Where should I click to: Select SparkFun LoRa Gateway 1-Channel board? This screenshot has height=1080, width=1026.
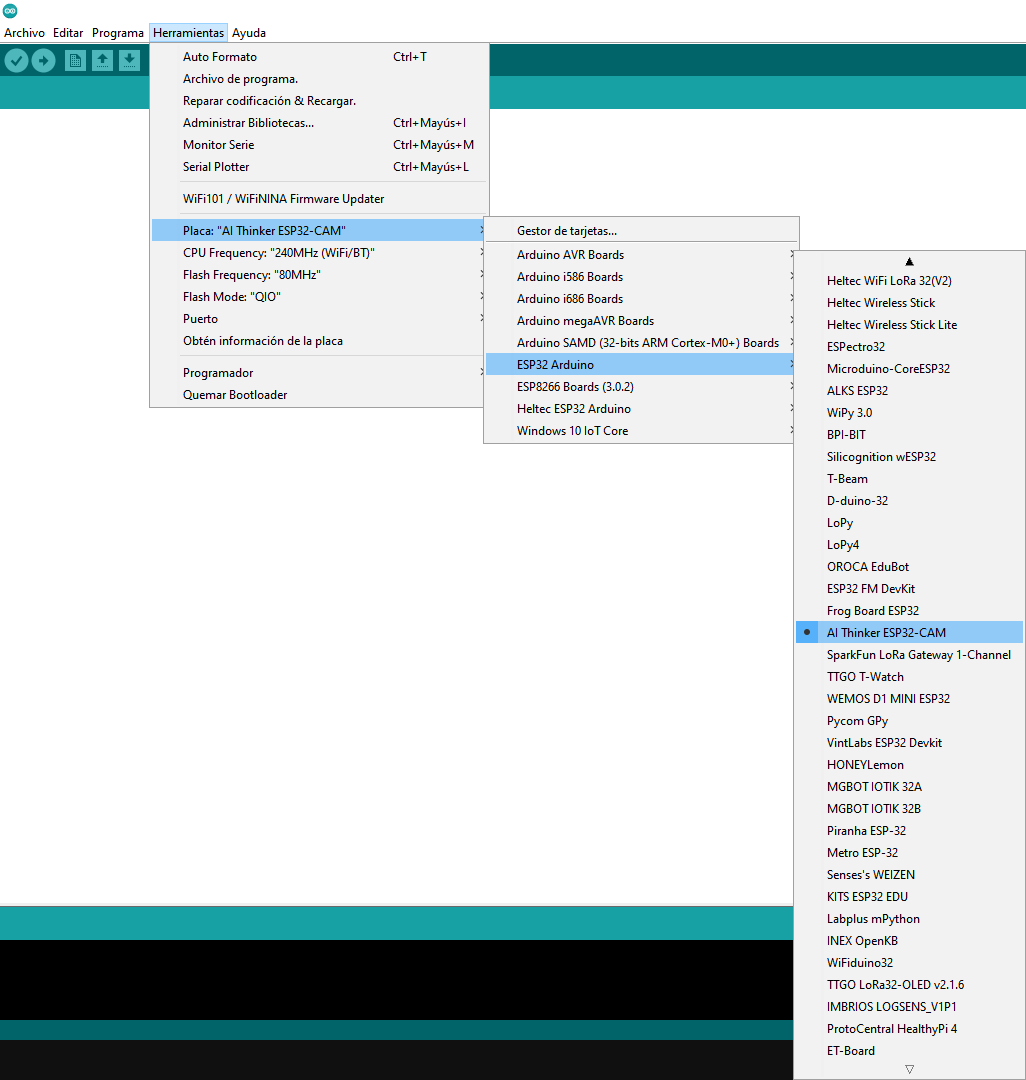pyautogui.click(x=909, y=654)
